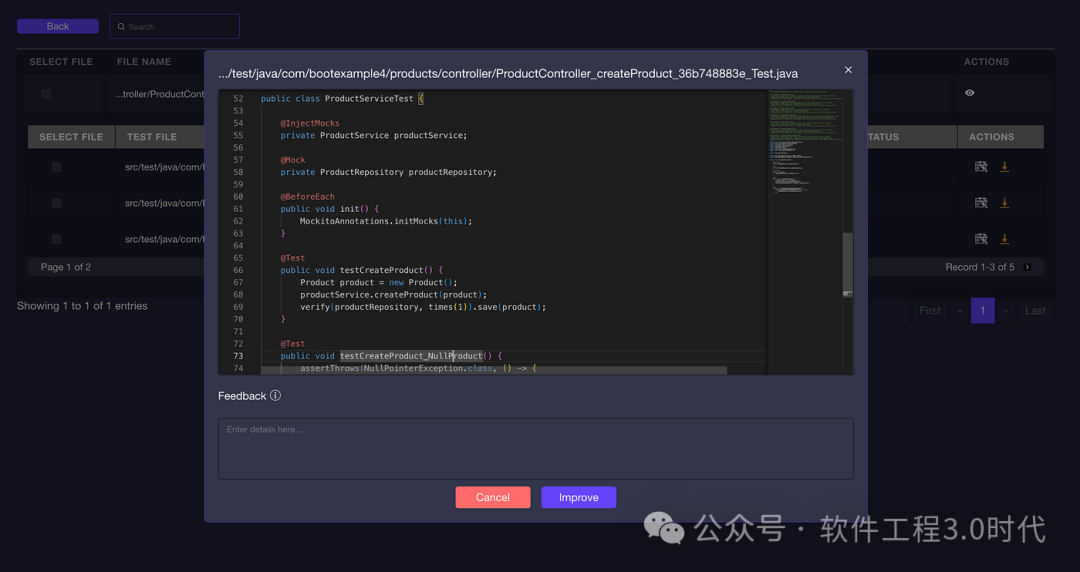The width and height of the screenshot is (1080, 572).
Task: Click 'Showing 1 to 1 of 1 entries' text
Action: tap(82, 306)
